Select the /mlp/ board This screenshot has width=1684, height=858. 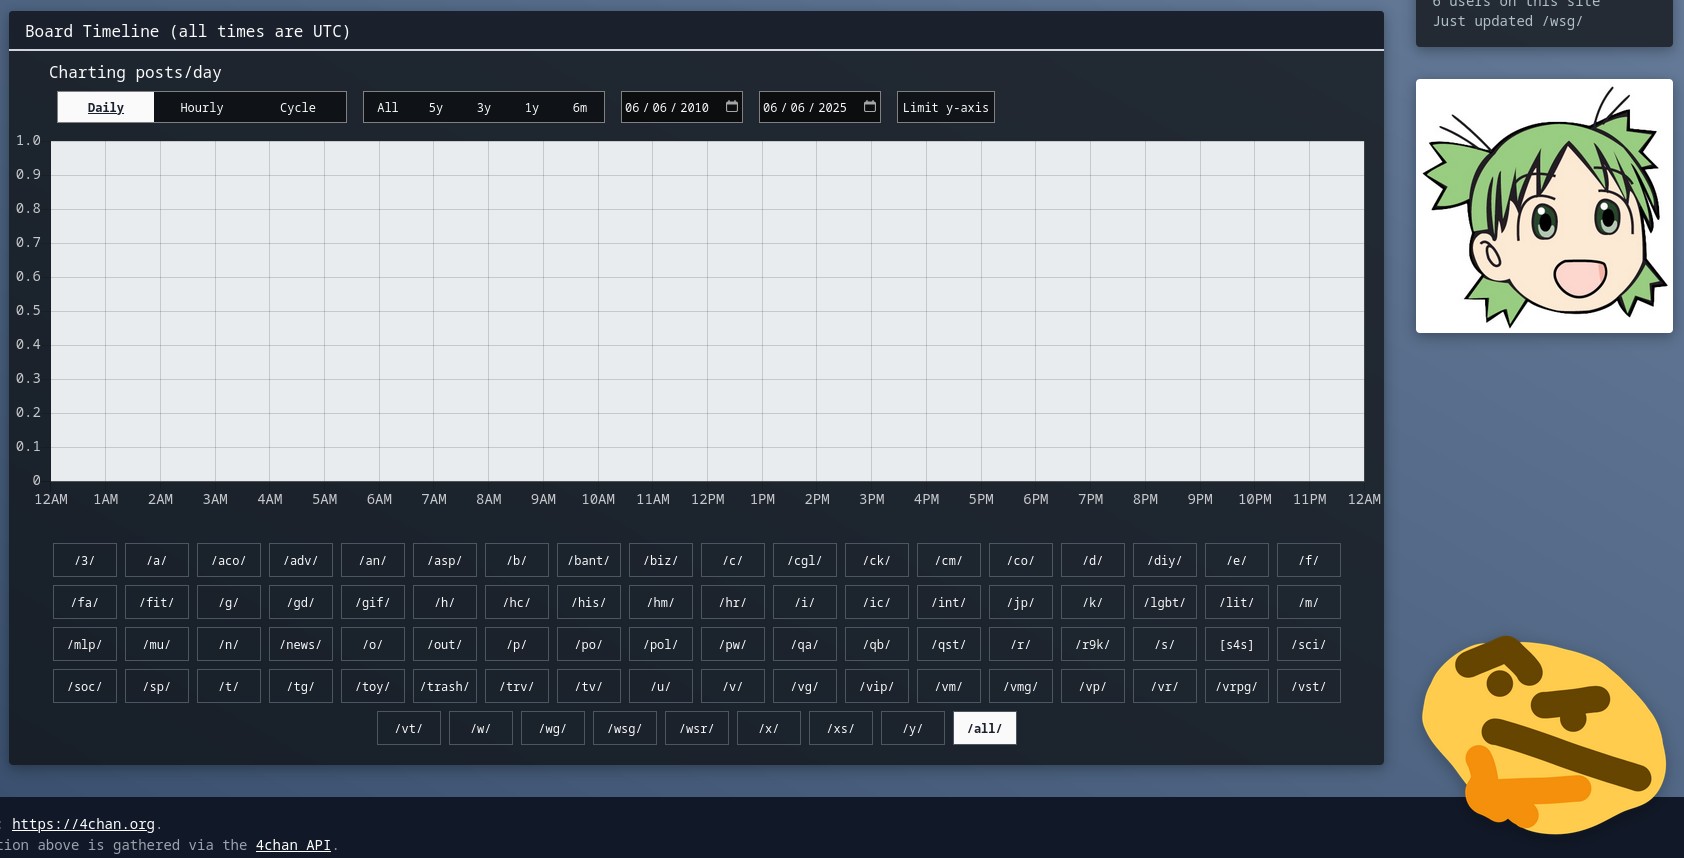pyautogui.click(x=85, y=644)
